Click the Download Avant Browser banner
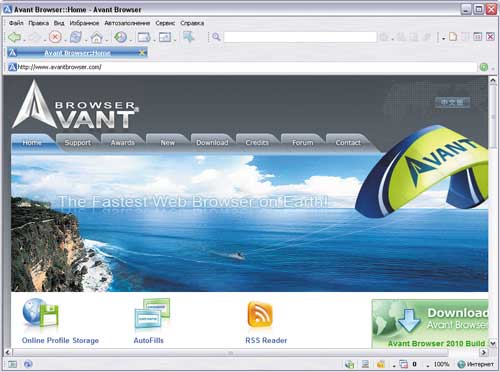 430,324
